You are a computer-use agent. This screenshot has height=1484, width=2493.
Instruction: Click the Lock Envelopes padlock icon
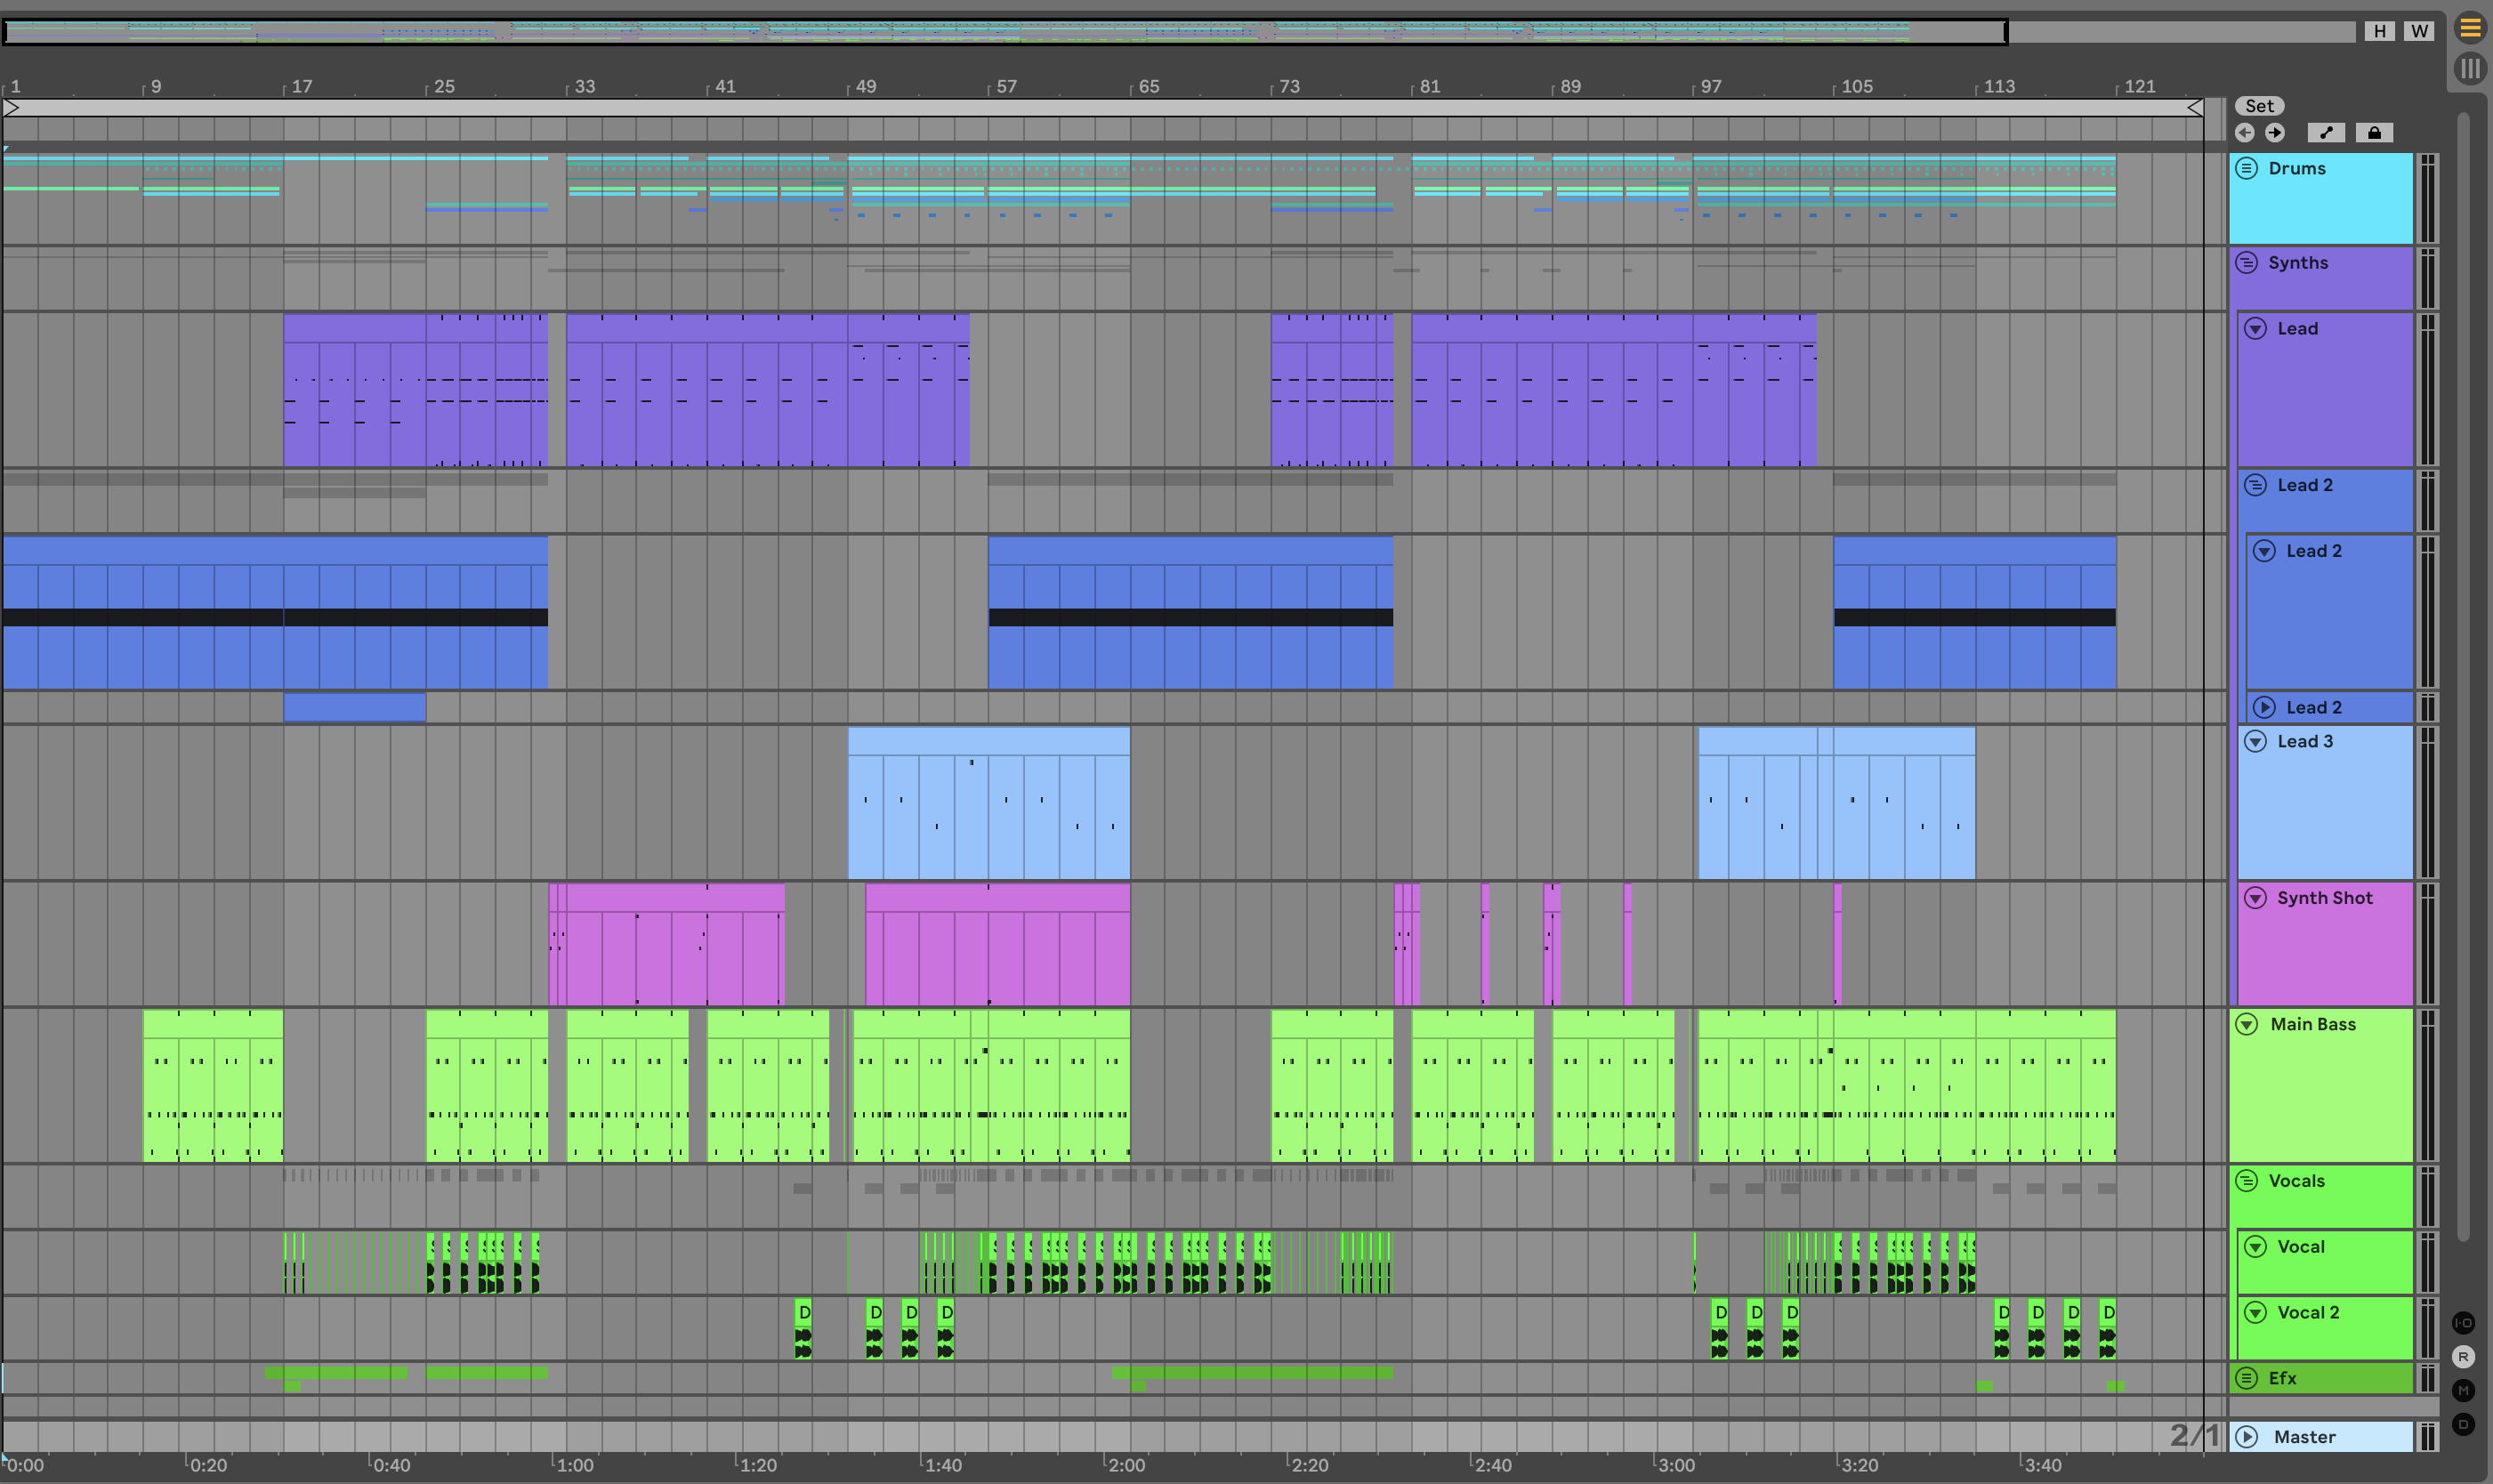(x=2374, y=133)
